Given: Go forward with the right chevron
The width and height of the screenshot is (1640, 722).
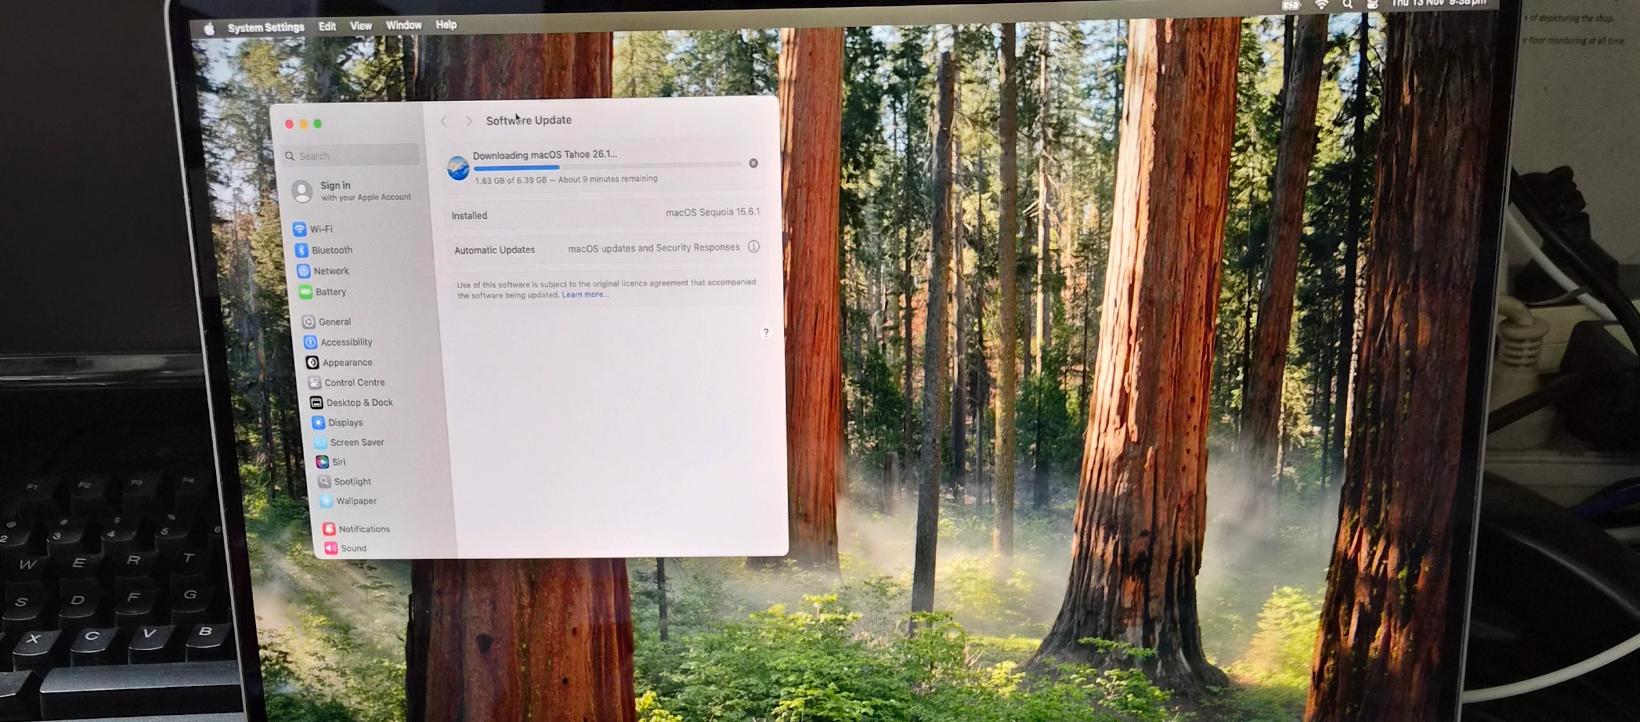Looking at the screenshot, I should coord(468,121).
